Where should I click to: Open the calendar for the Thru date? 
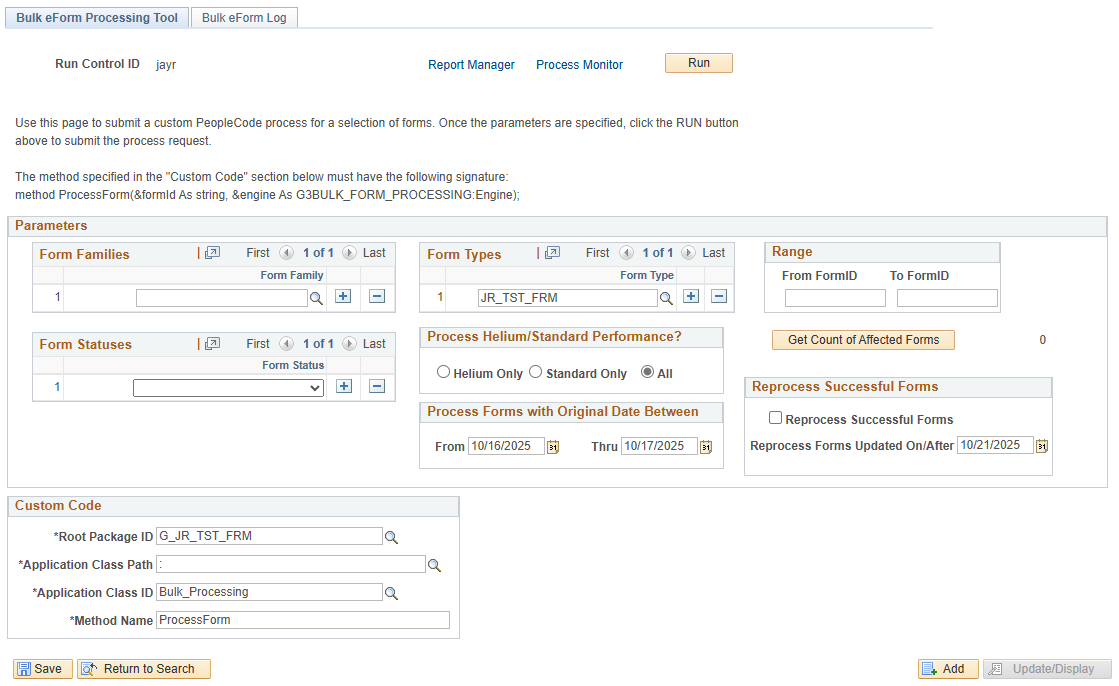tap(705, 446)
